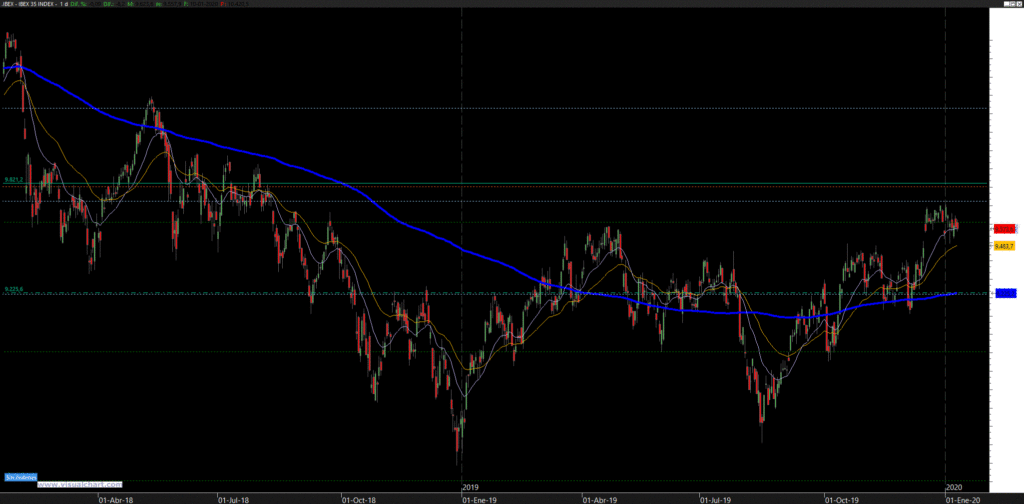
Task: Click the 9.225,6 horizontal level label
Action: 14,289
